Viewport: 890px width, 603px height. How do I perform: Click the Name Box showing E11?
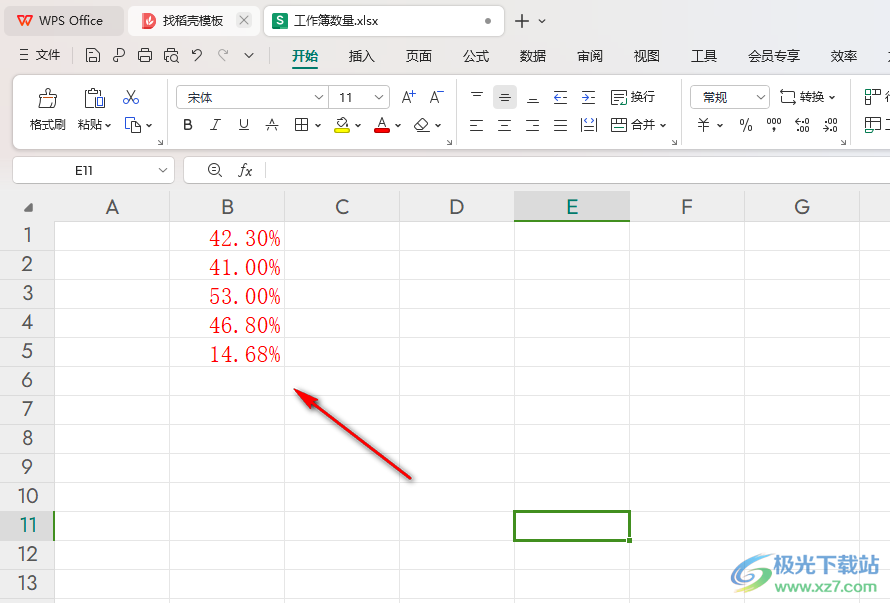click(84, 170)
